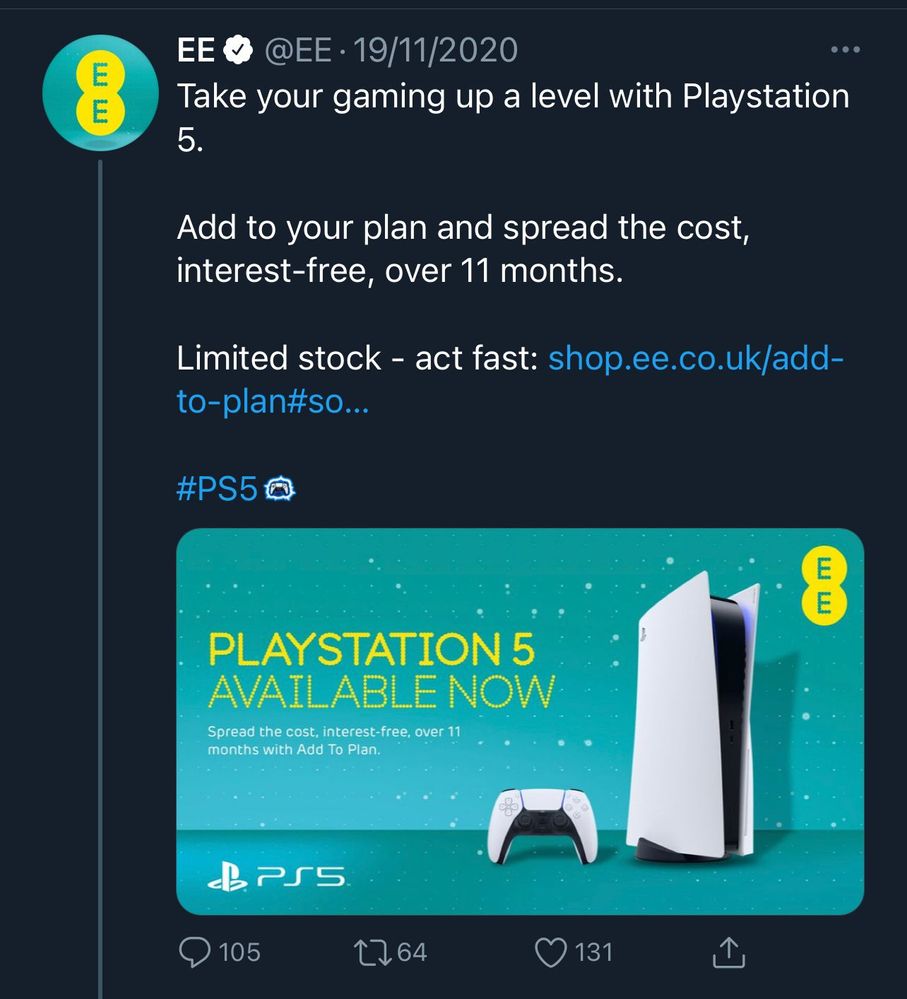Screen dimensions: 907x999
Task: Click the #PS5 hashtag
Action: [217, 489]
